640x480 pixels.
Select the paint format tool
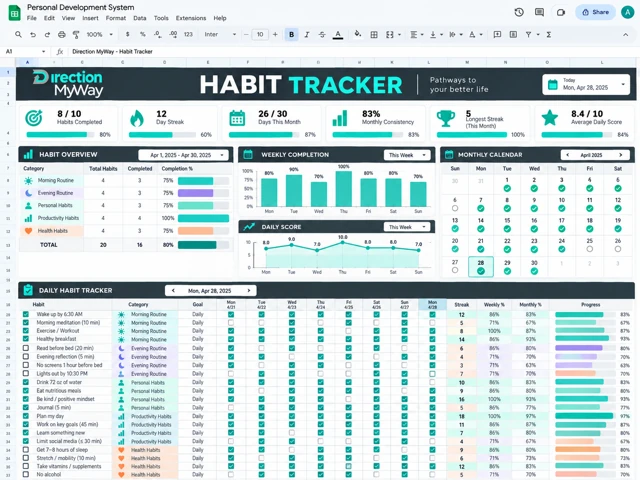[76, 35]
